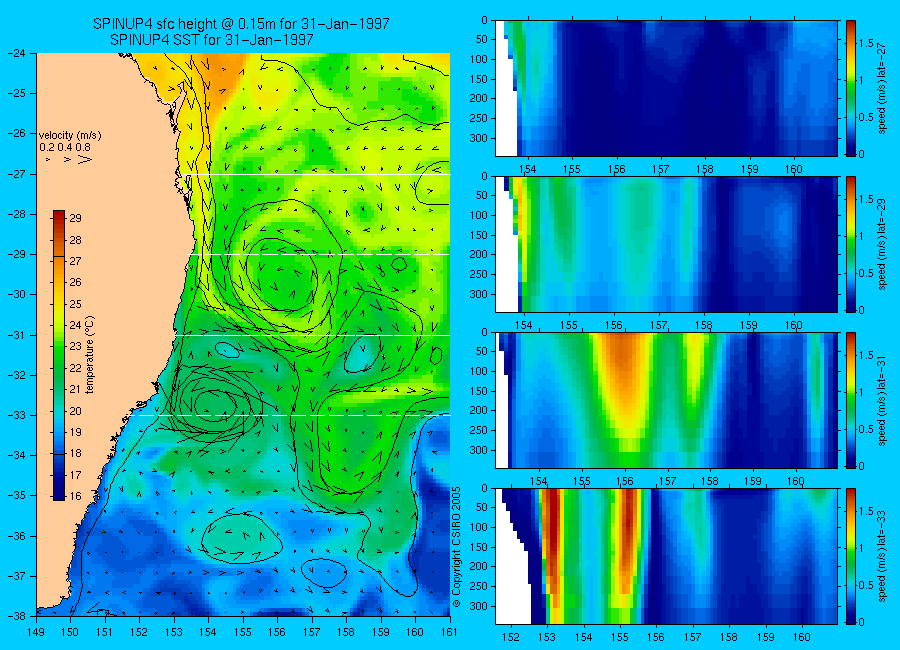This screenshot has width=900, height=650.
Task: Click the 'speed (m/s) lat=-33' label
Action: [883, 556]
